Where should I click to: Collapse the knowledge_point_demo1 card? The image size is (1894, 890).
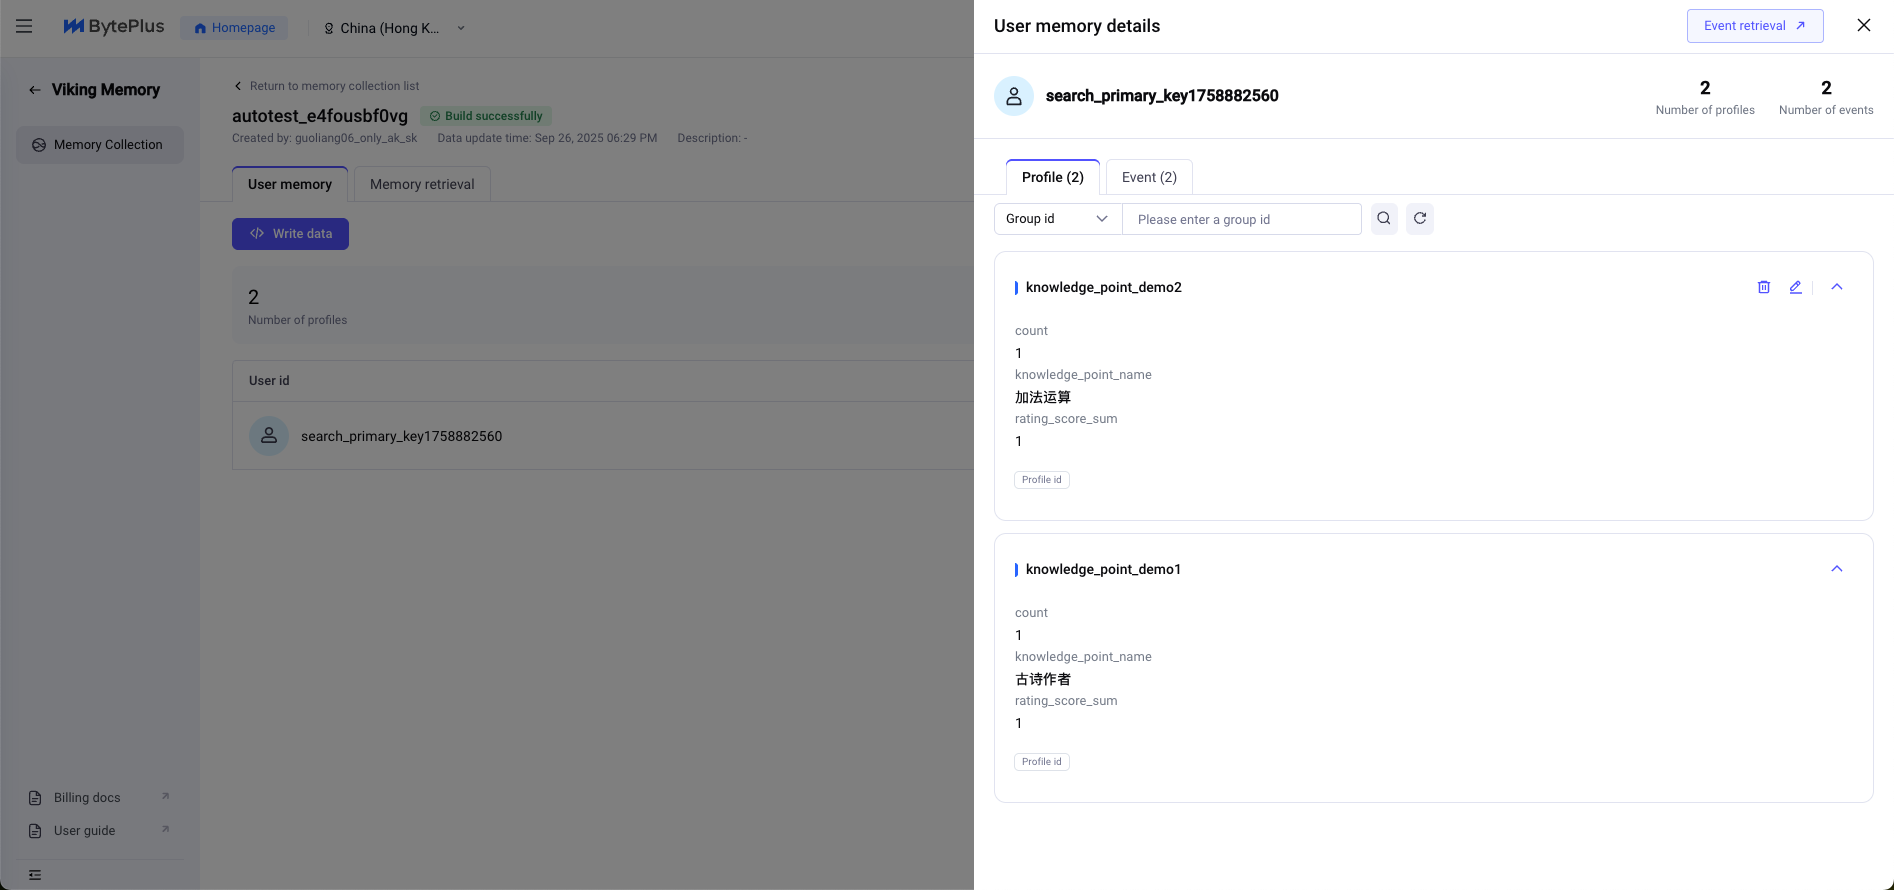(1836, 569)
